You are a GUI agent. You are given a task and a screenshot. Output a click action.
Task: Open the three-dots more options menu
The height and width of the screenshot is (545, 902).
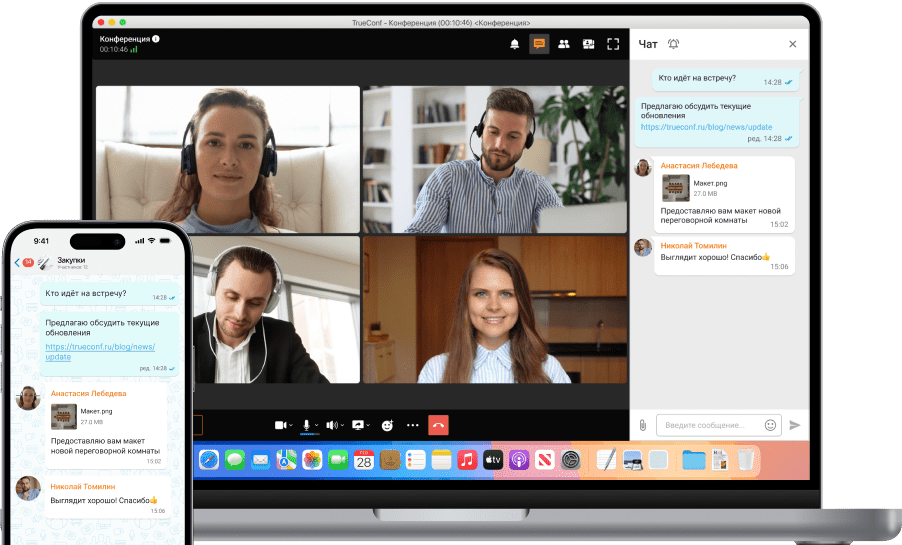412,425
